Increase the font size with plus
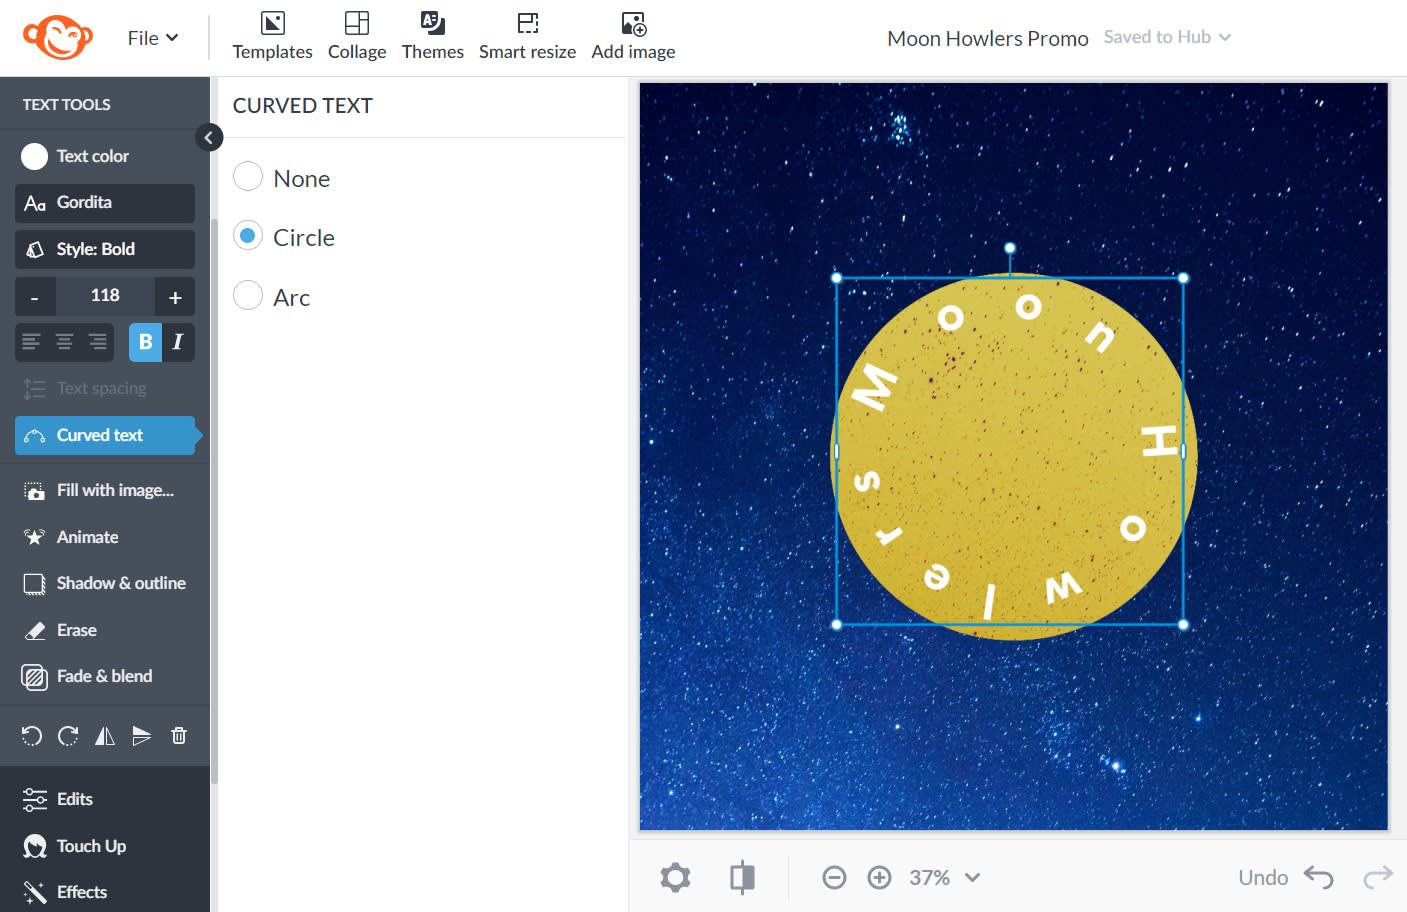This screenshot has width=1407, height=912. click(x=175, y=297)
